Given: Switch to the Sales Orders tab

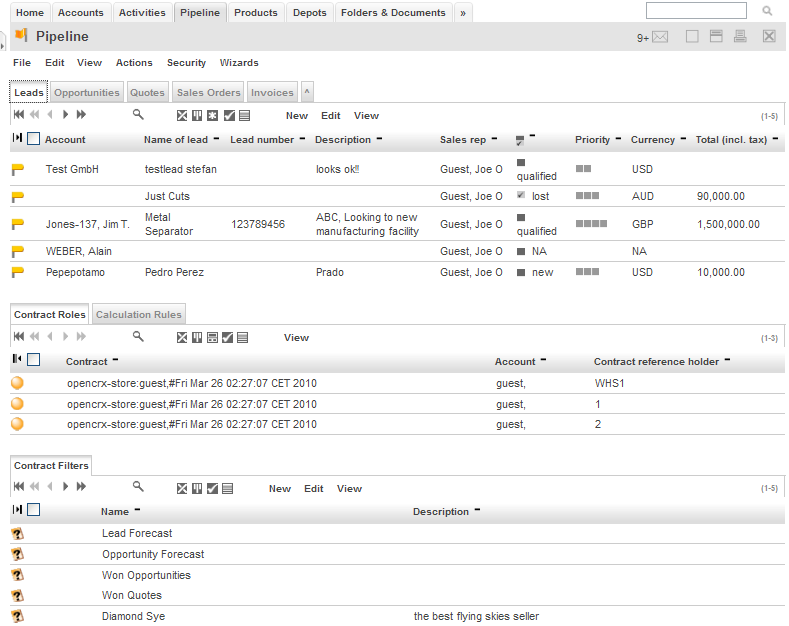Looking at the screenshot, I should pyautogui.click(x=208, y=93).
